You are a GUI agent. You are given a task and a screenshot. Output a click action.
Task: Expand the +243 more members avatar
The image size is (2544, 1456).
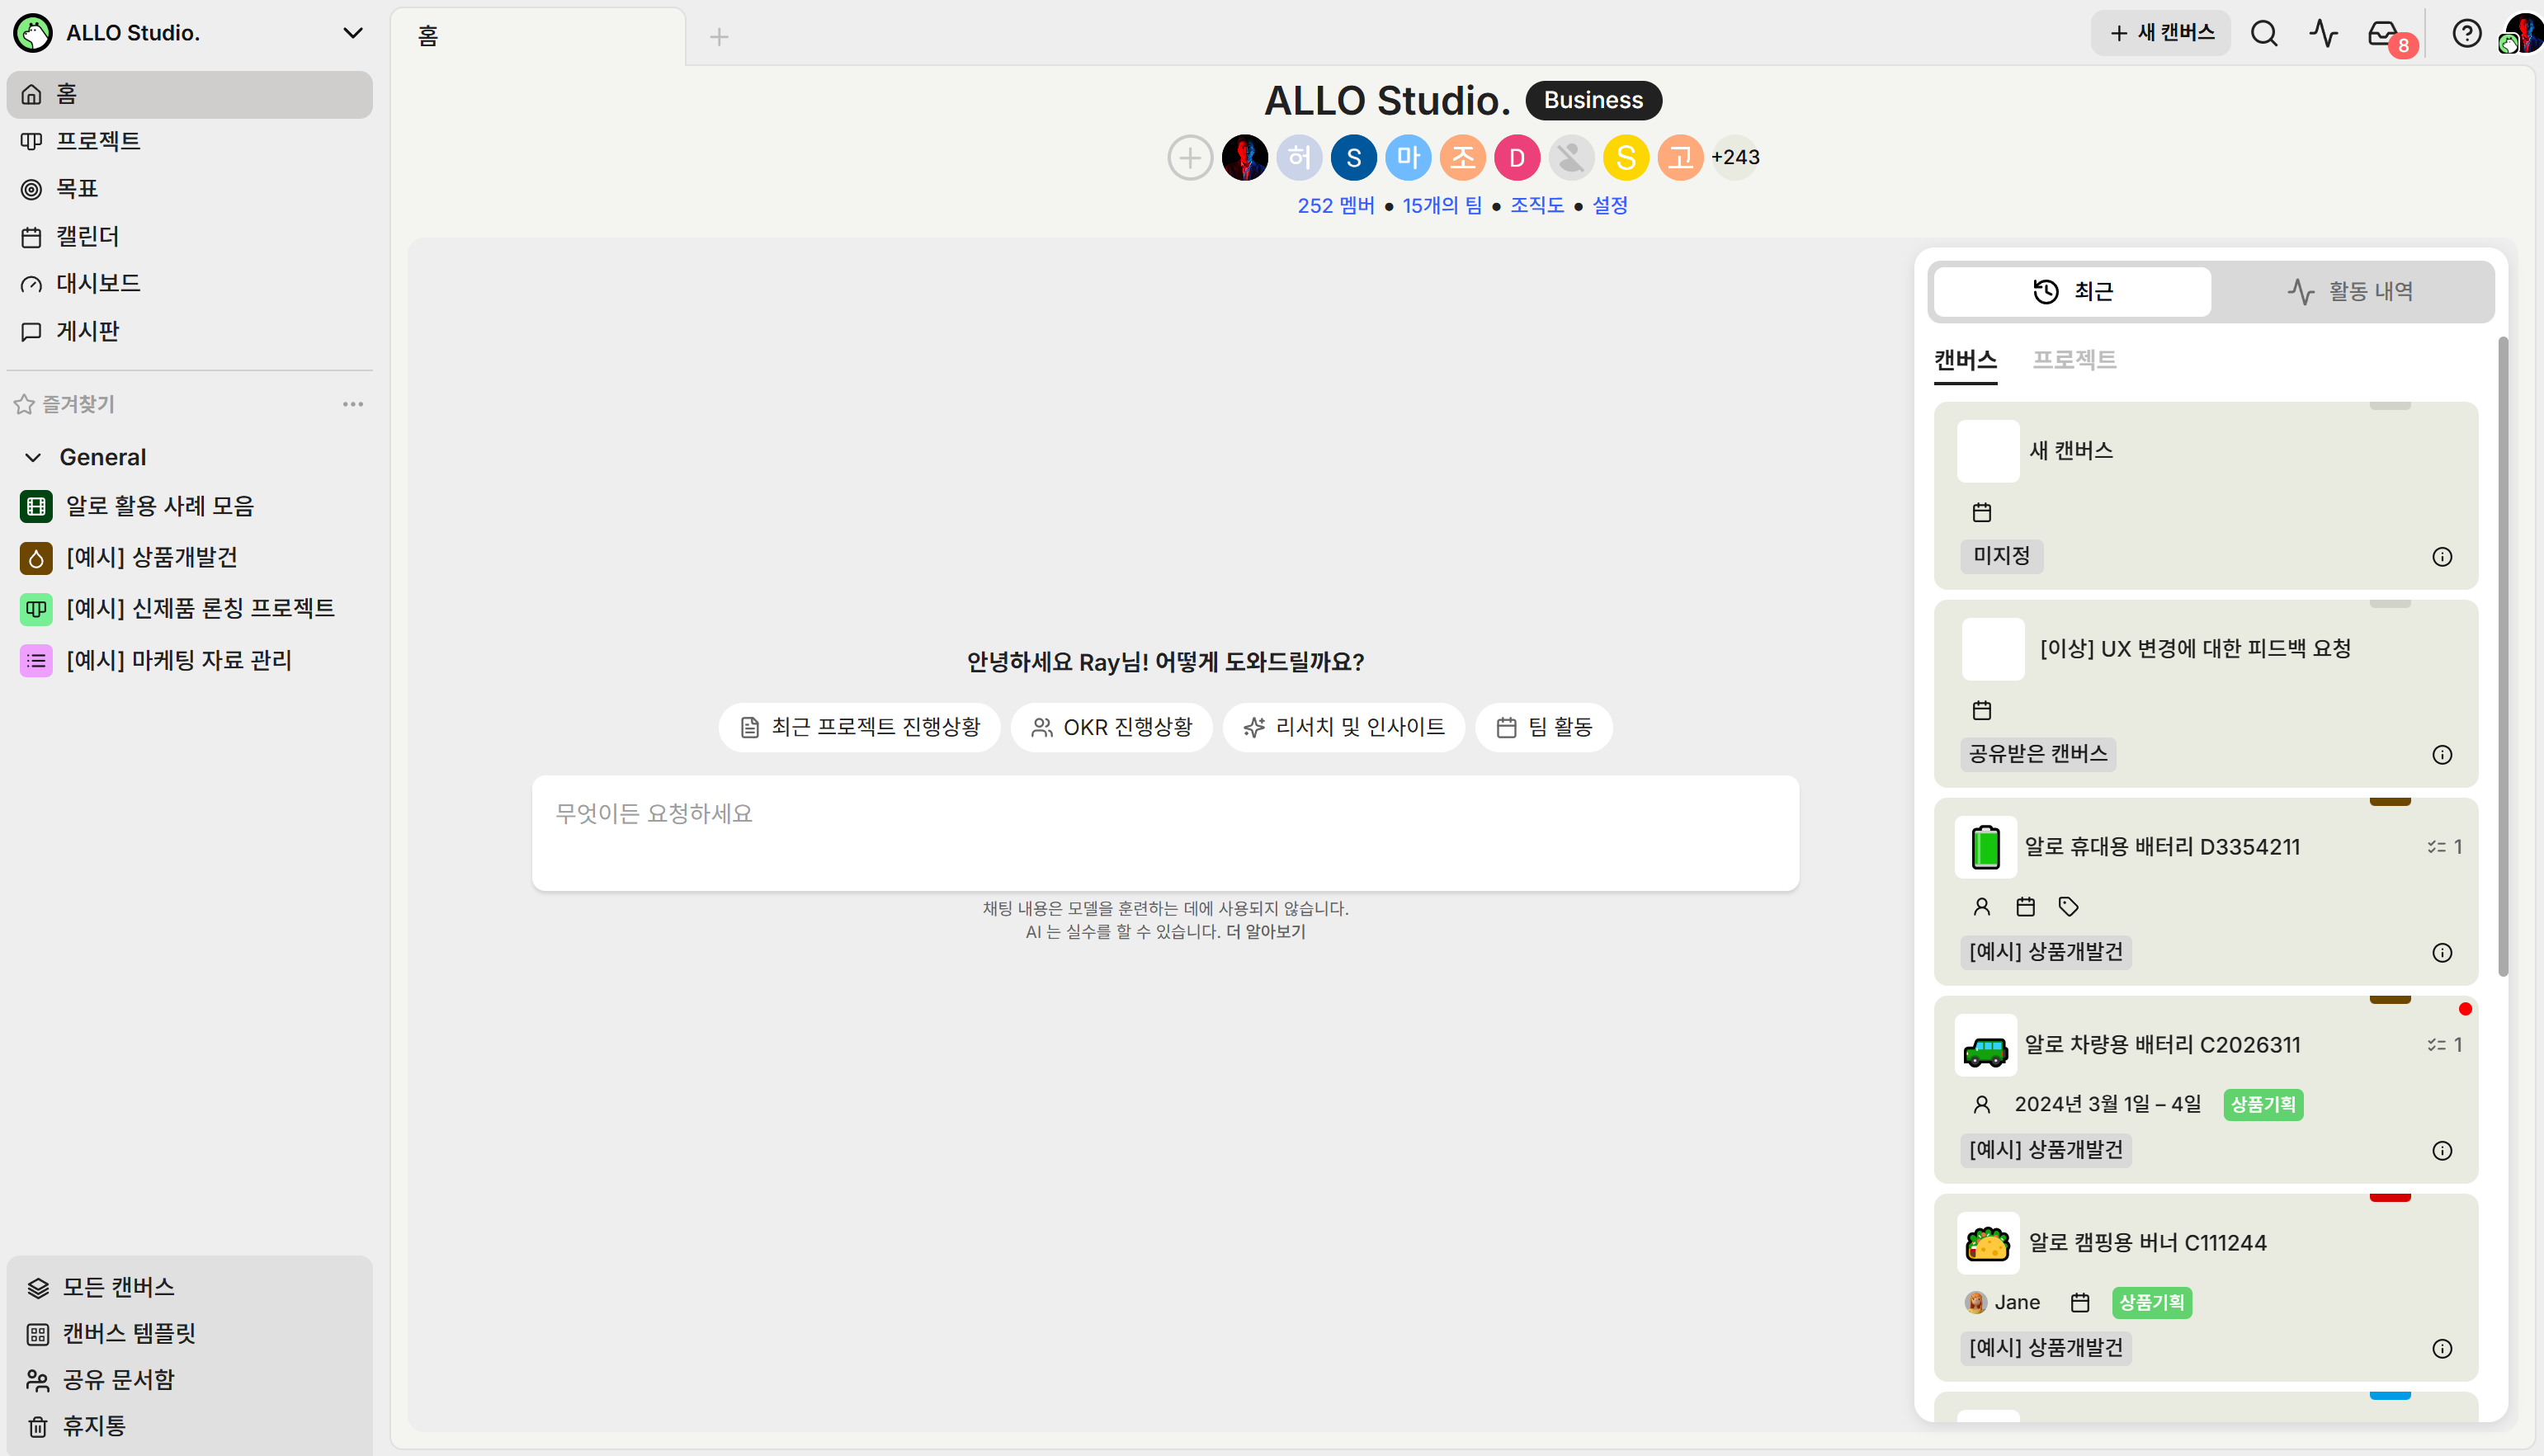[x=1735, y=157]
